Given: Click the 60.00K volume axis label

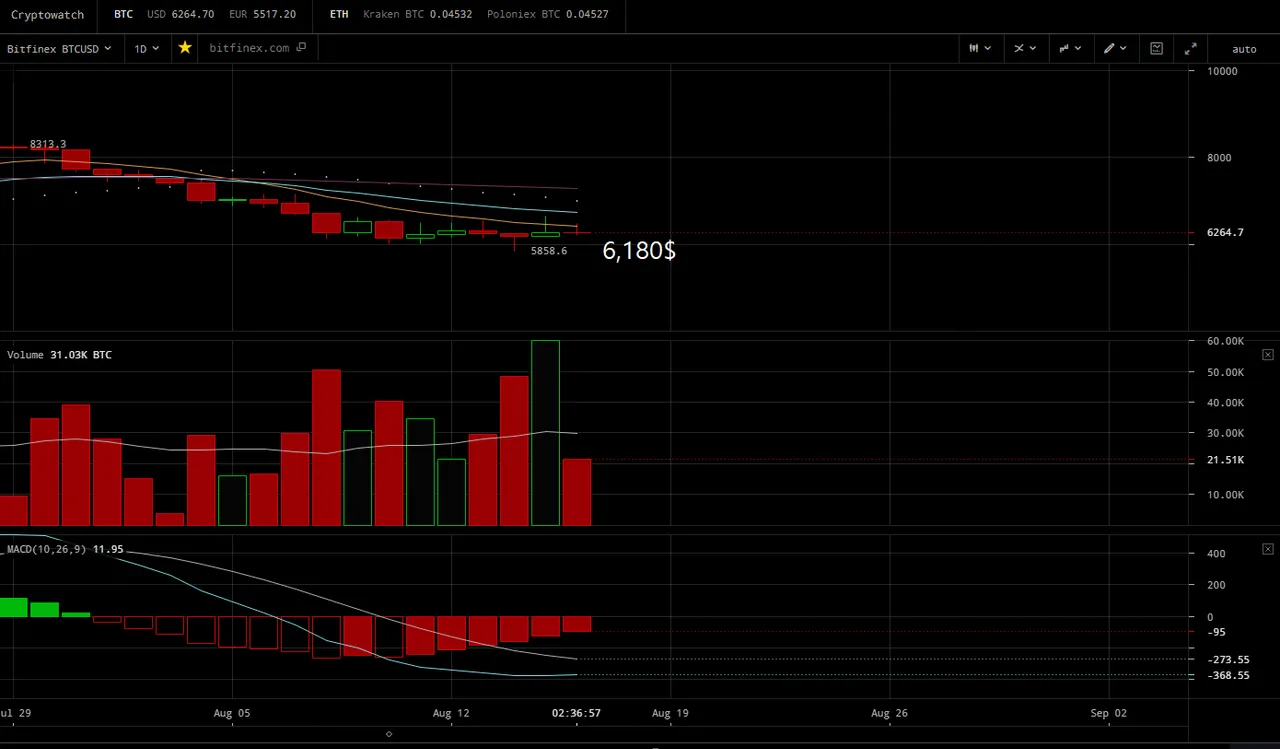Looking at the screenshot, I should (x=1225, y=341).
